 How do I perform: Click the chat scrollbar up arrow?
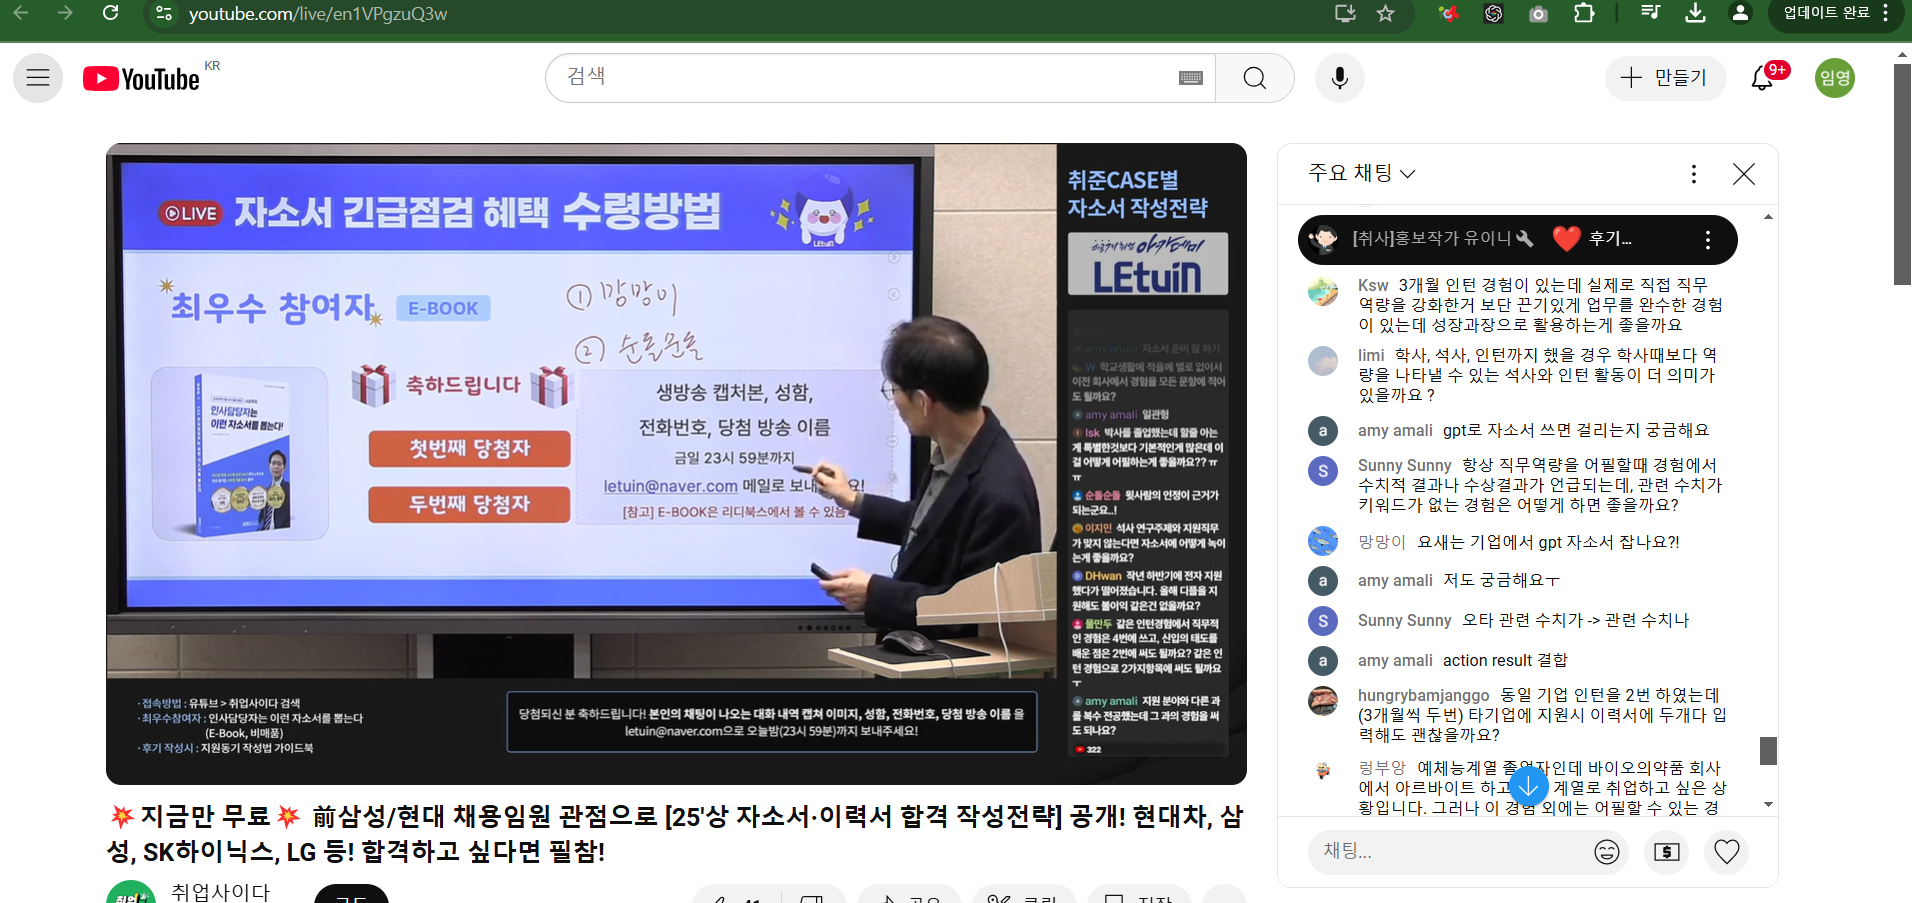pos(1768,217)
